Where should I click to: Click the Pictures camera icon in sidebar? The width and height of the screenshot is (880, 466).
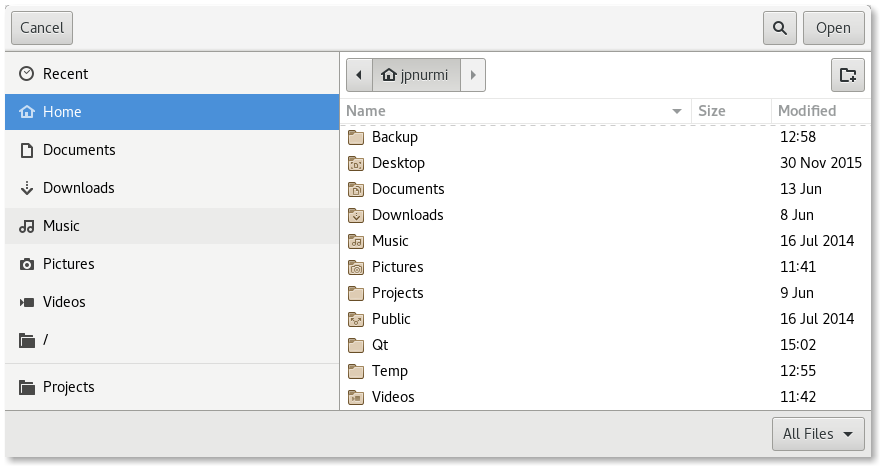[27, 264]
